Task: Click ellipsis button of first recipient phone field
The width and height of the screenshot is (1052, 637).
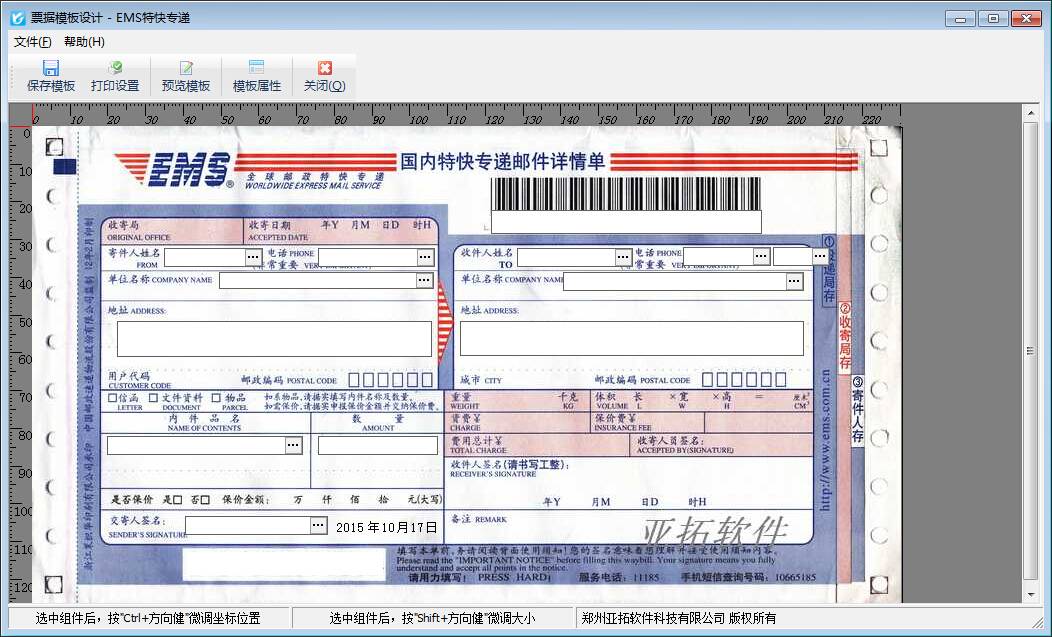Action: (x=761, y=256)
